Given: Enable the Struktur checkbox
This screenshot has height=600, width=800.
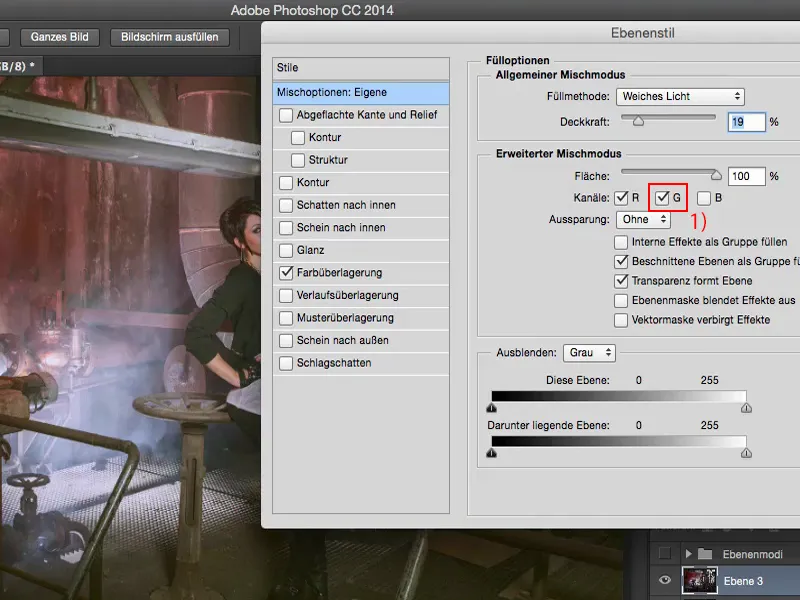Looking at the screenshot, I should click(x=297, y=160).
